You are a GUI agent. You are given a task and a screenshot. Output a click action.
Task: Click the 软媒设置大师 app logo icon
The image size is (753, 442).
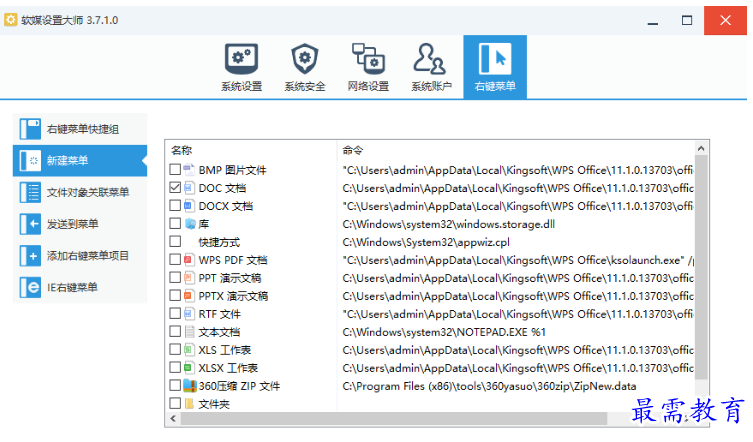point(11,20)
